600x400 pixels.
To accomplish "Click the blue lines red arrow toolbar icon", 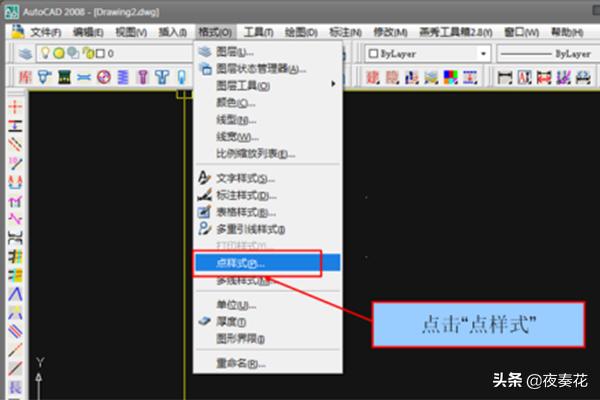I will click(470, 77).
